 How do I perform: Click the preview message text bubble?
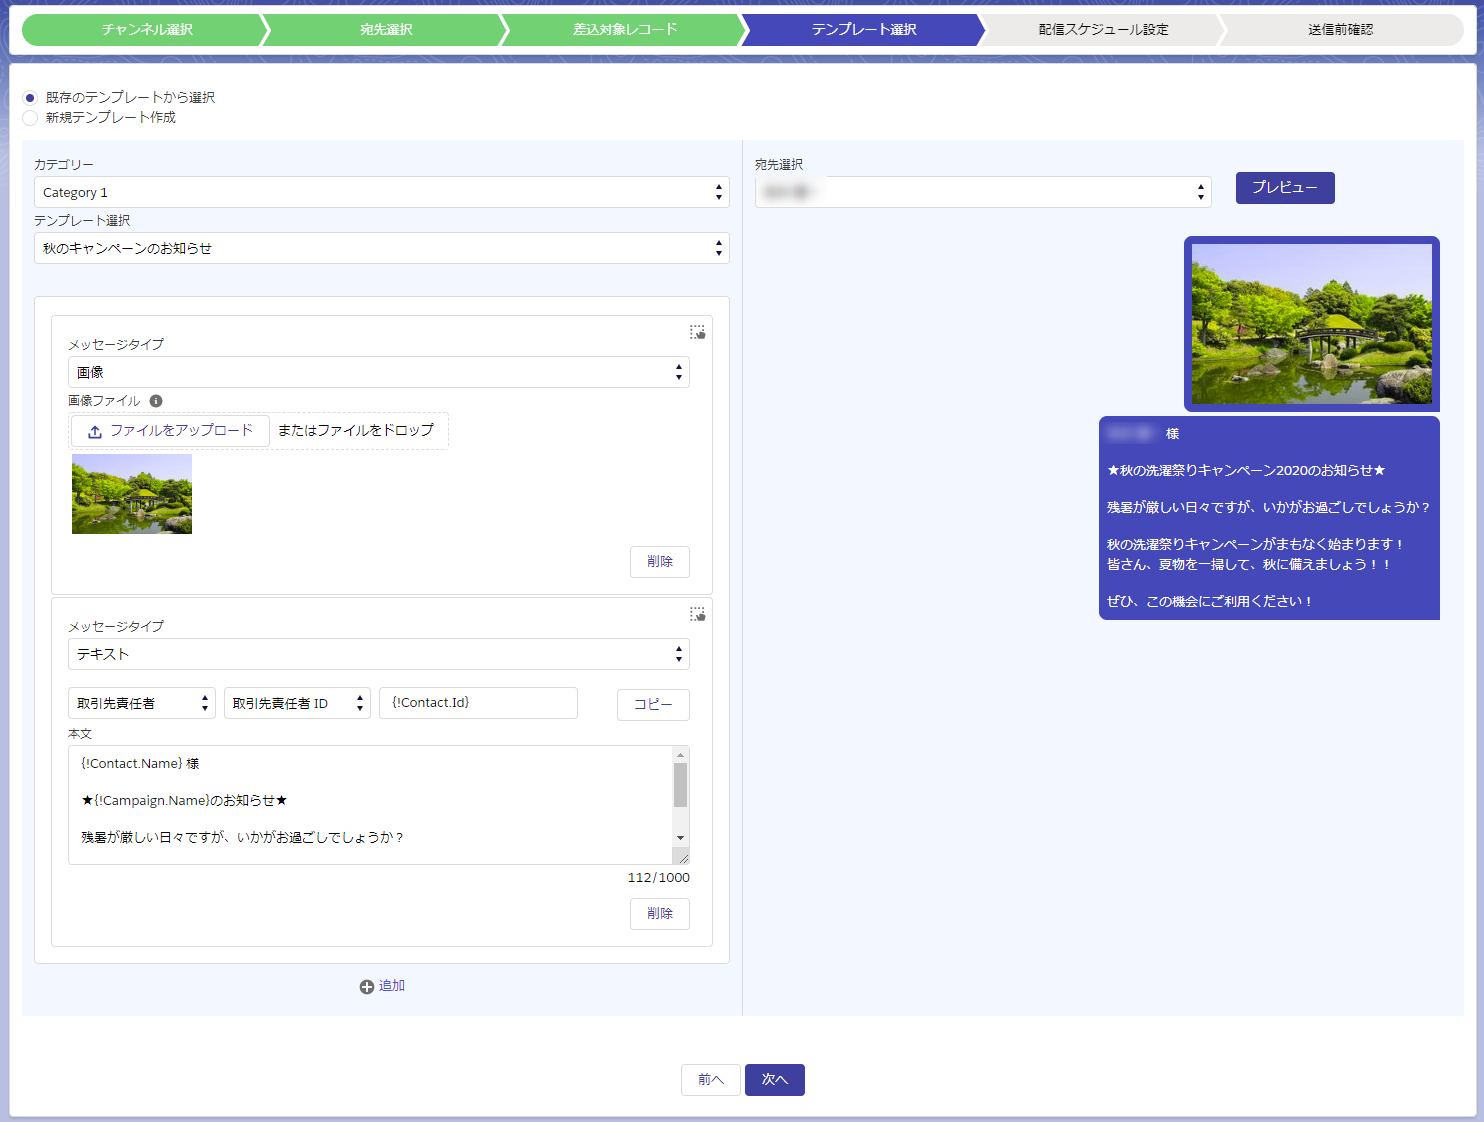tap(1269, 518)
